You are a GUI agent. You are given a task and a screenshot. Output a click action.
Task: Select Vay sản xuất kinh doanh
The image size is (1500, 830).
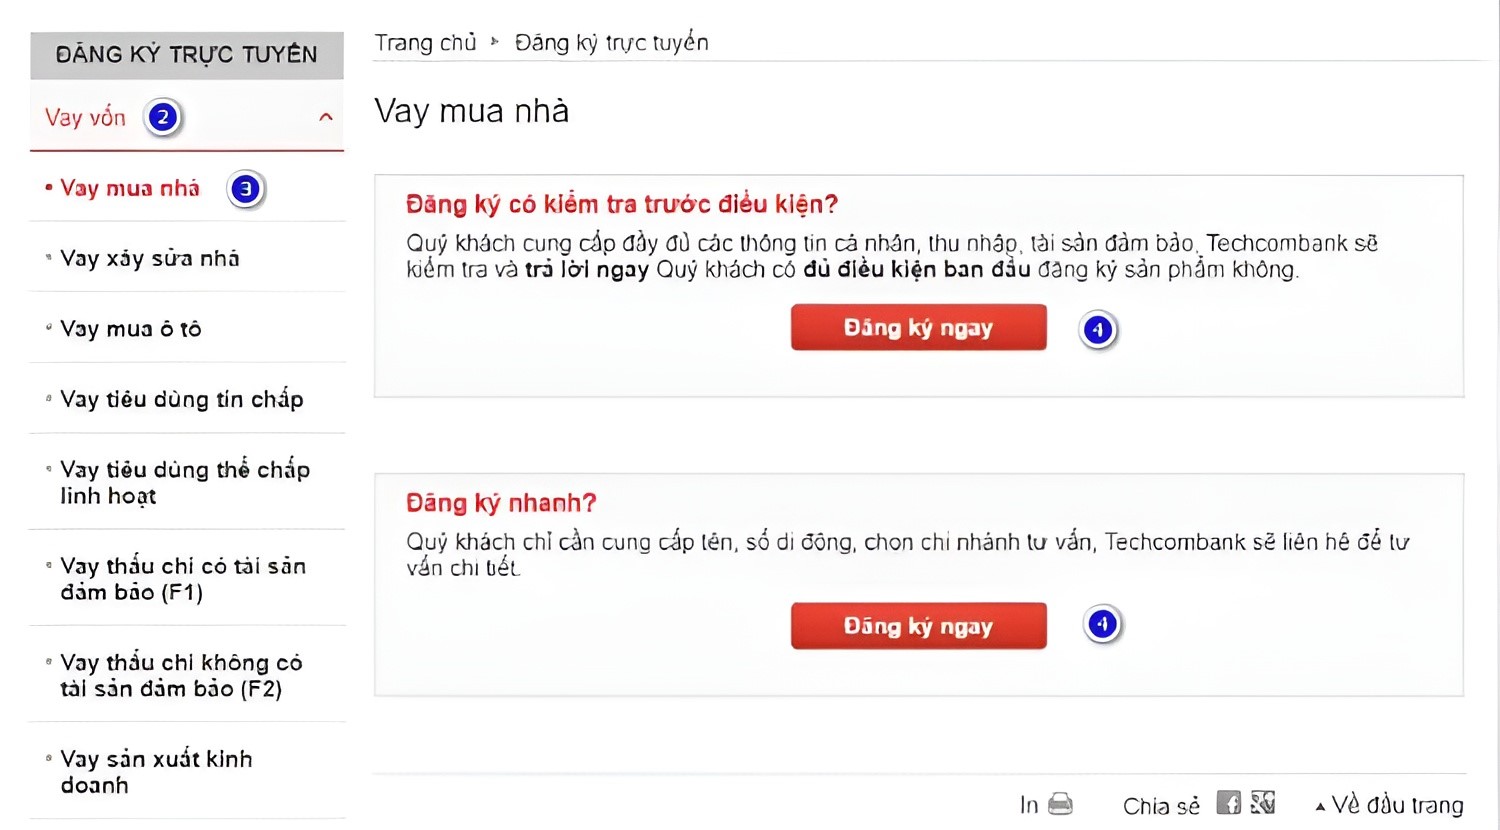click(156, 772)
